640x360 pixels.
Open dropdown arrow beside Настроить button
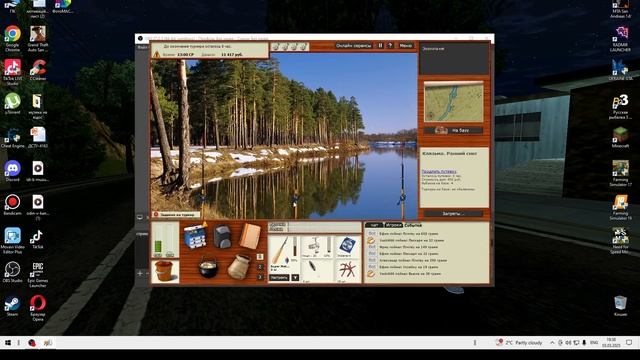tap(295, 278)
